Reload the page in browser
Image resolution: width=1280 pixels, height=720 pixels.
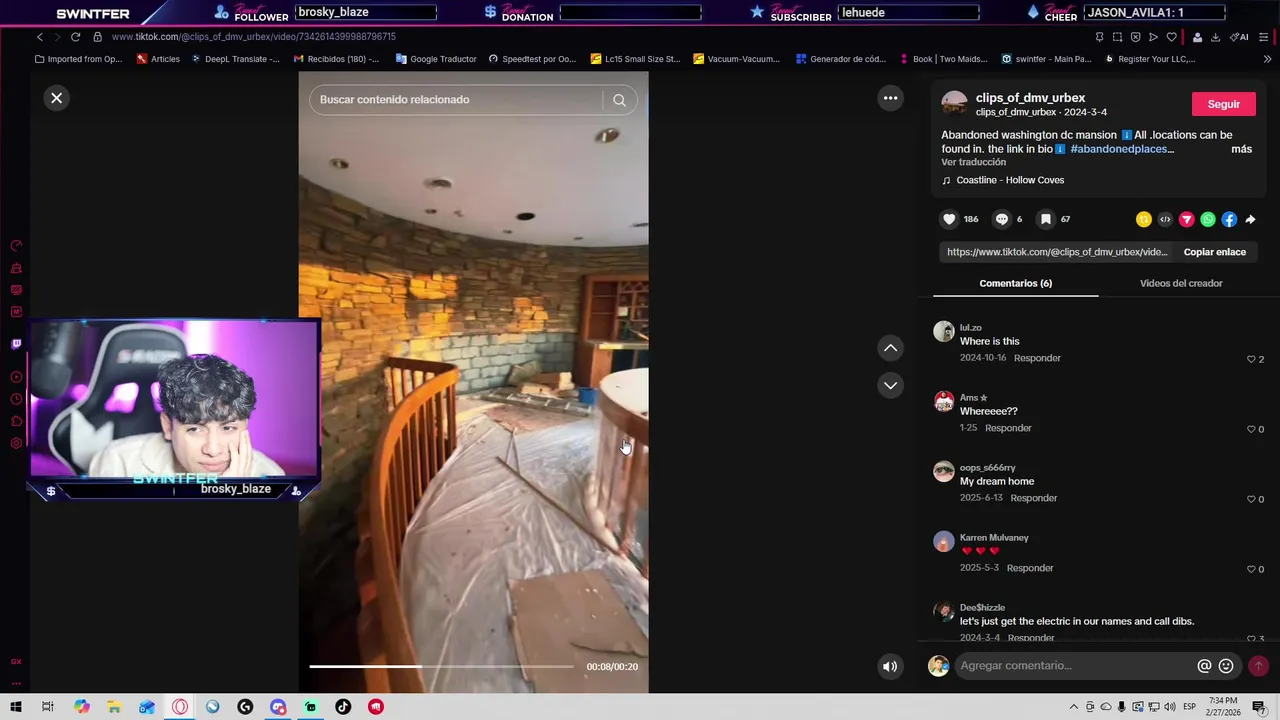75,37
